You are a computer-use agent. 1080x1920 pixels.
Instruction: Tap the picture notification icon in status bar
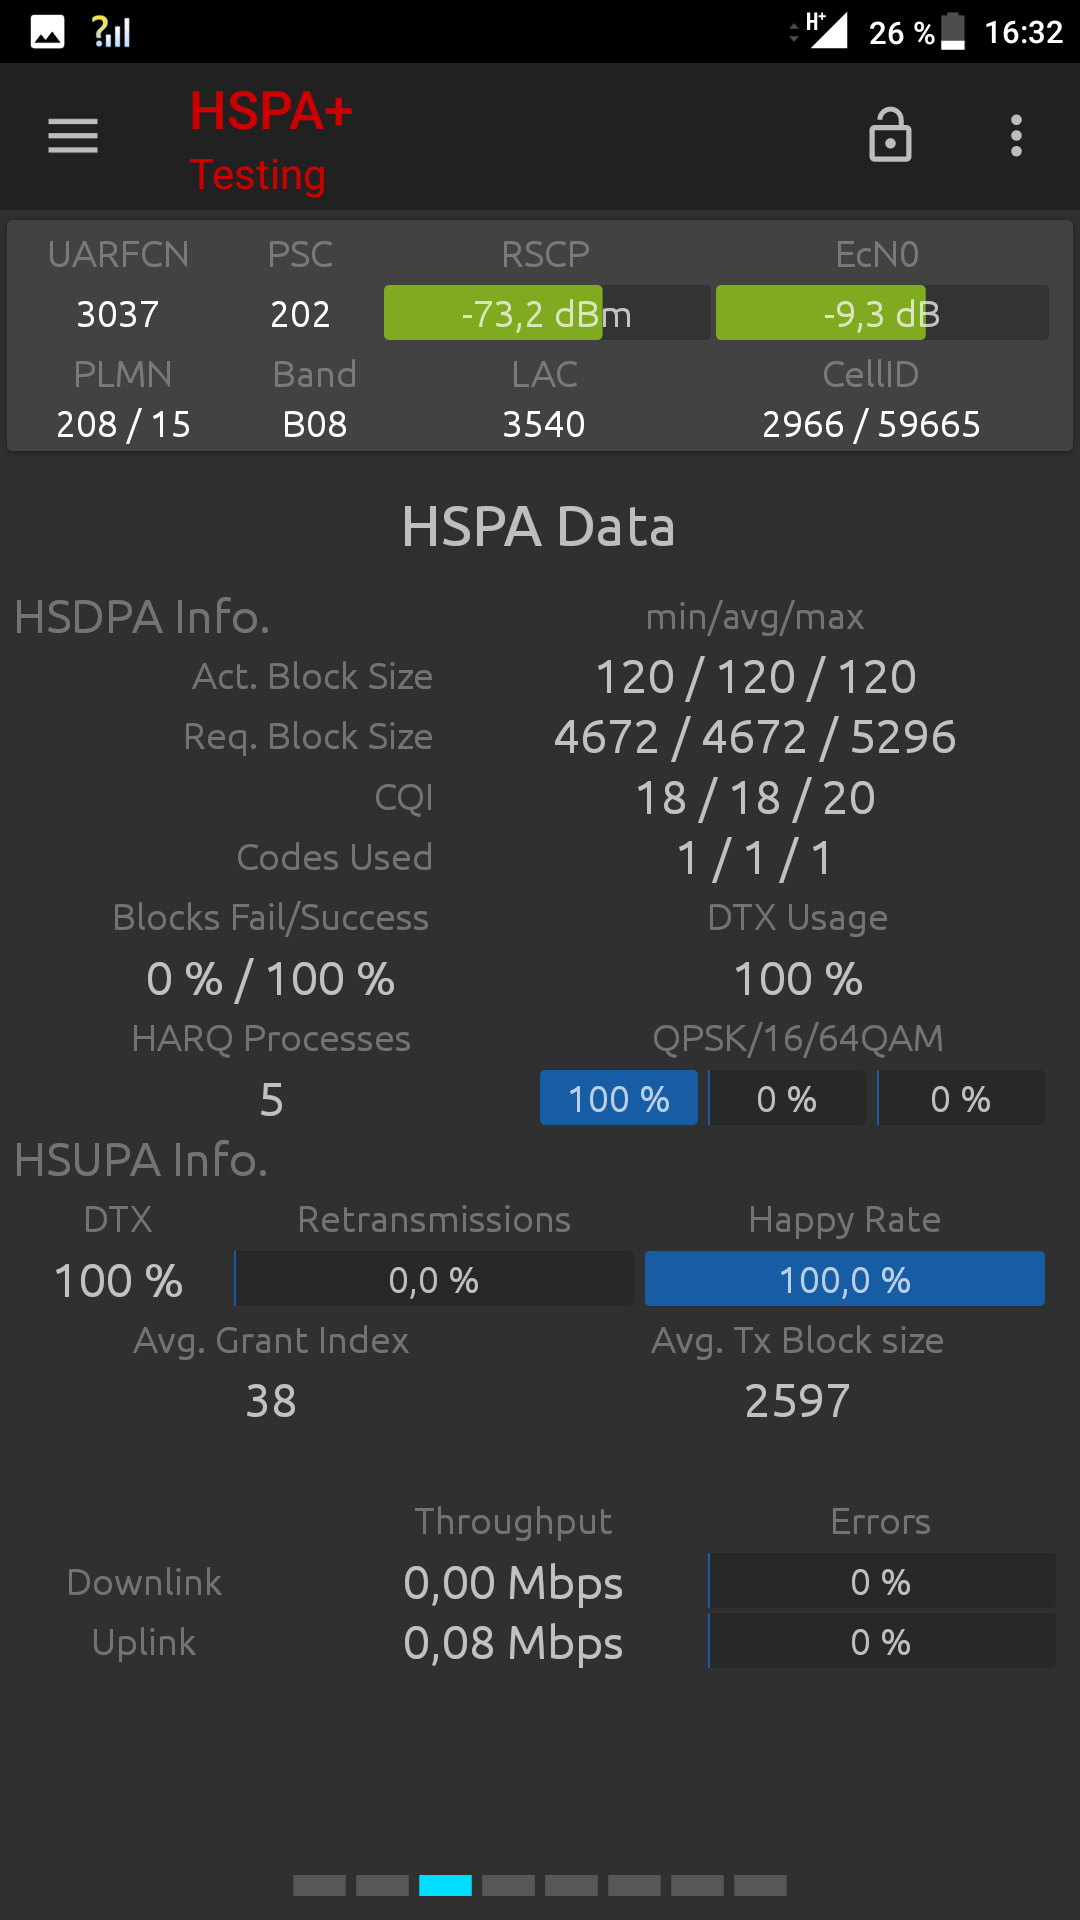pos(47,32)
